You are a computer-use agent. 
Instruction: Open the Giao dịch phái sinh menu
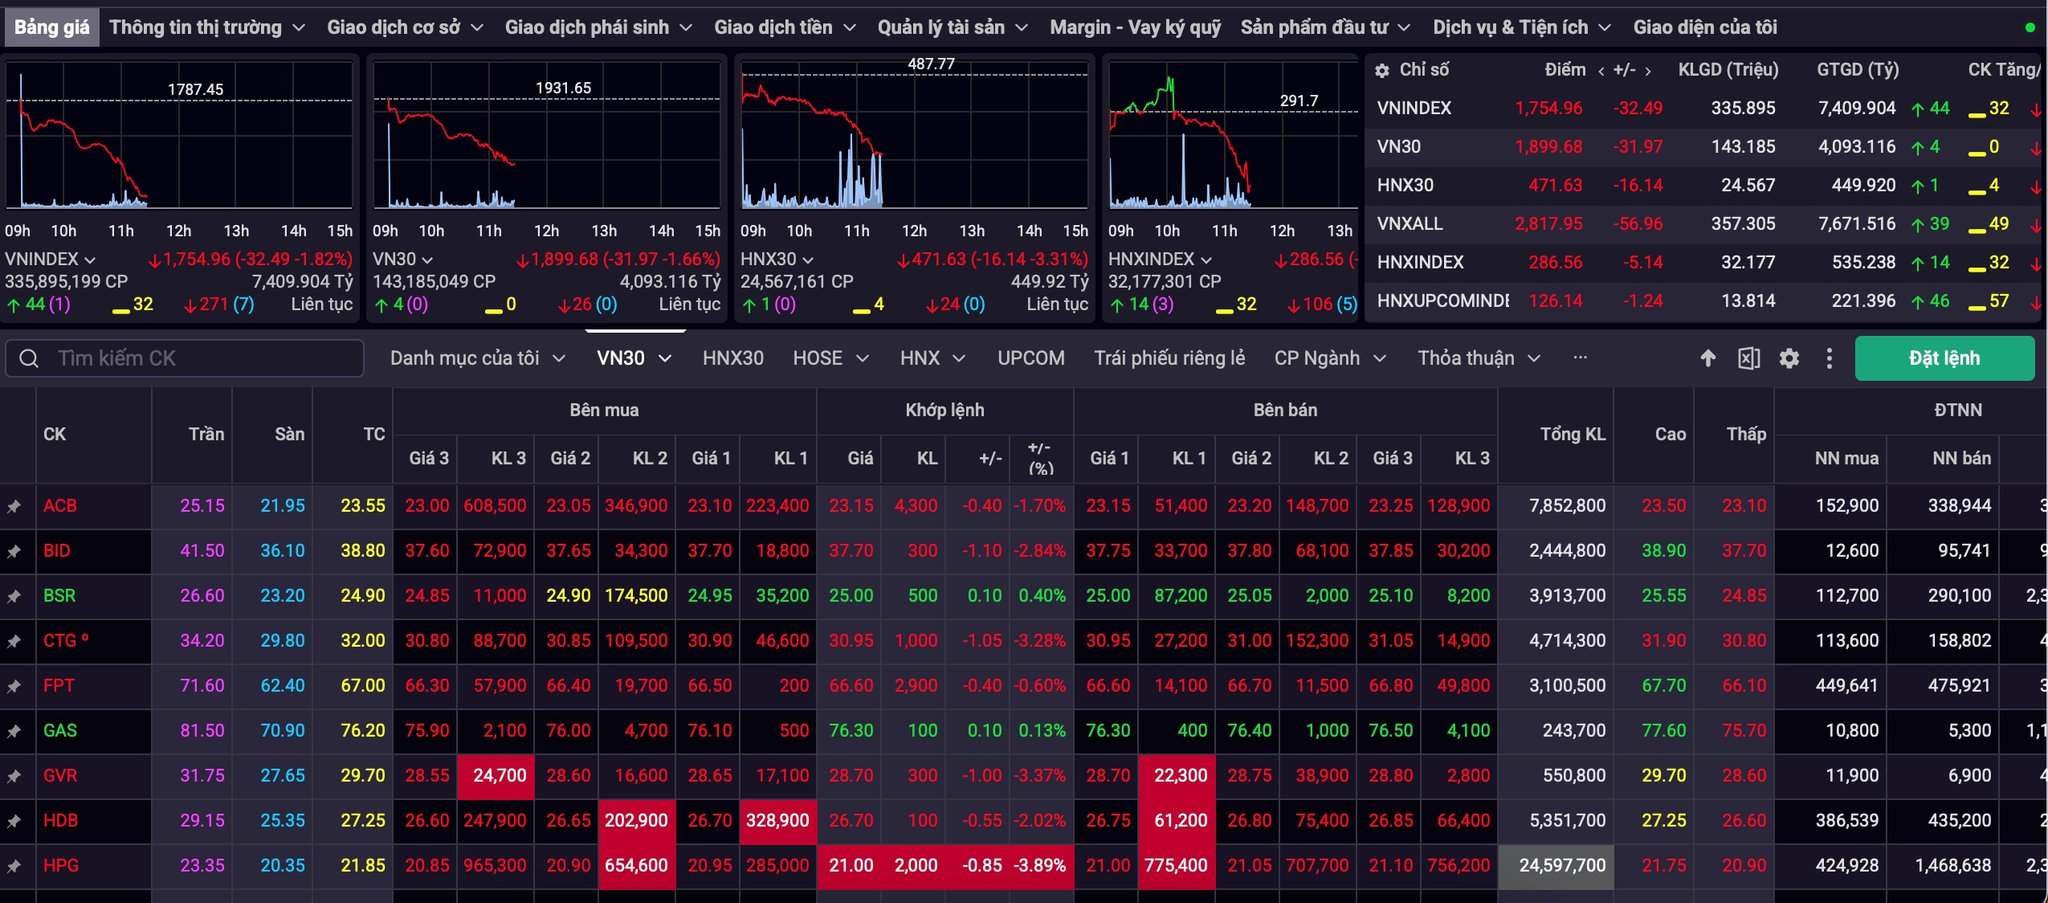coord(598,27)
